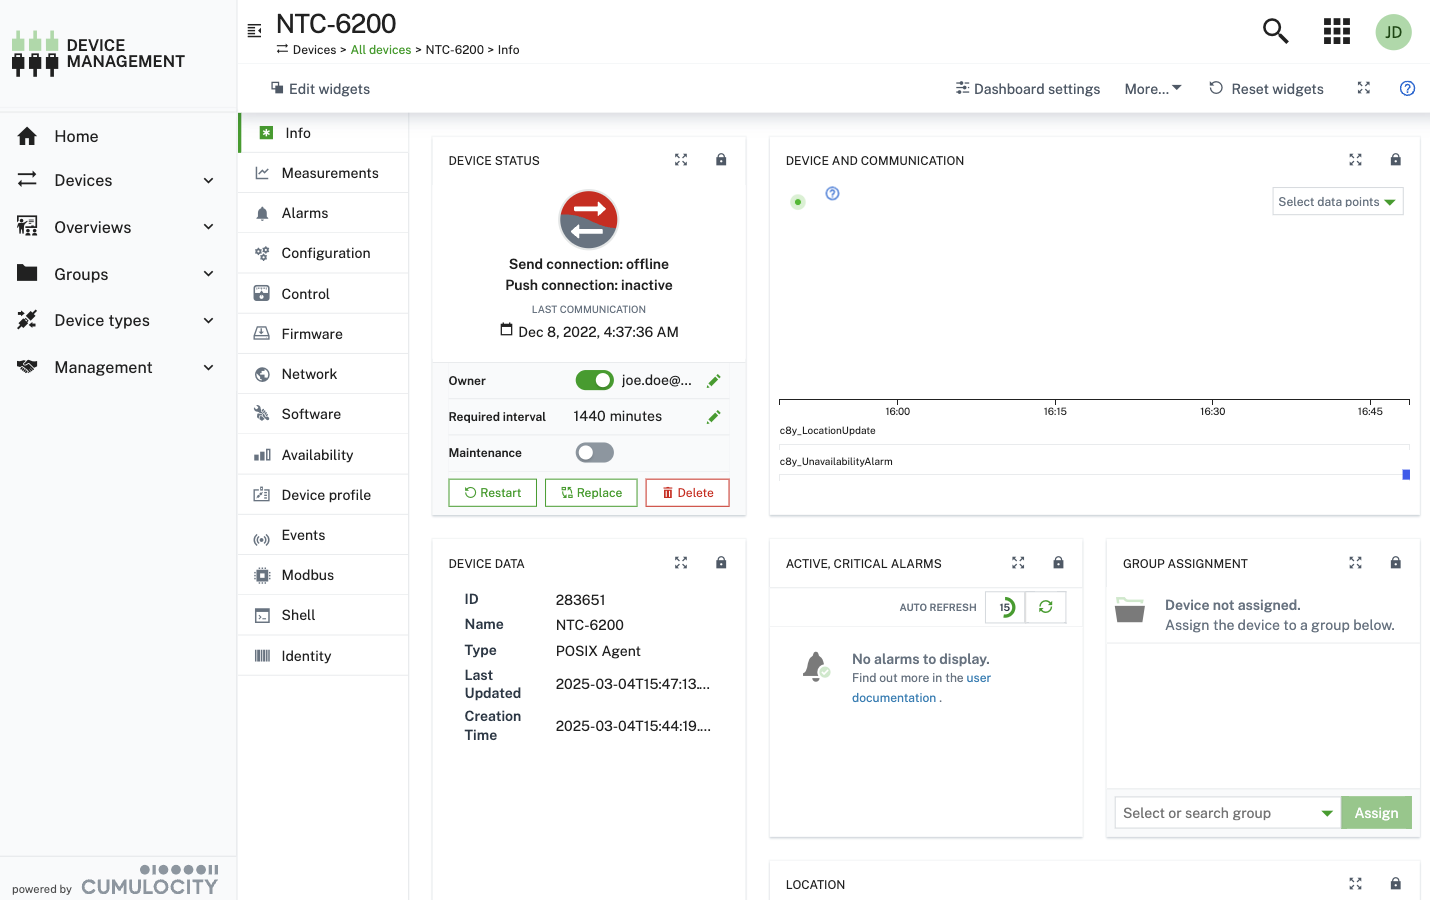Collapse the left navigation menu icon
1430x900 pixels.
click(255, 31)
